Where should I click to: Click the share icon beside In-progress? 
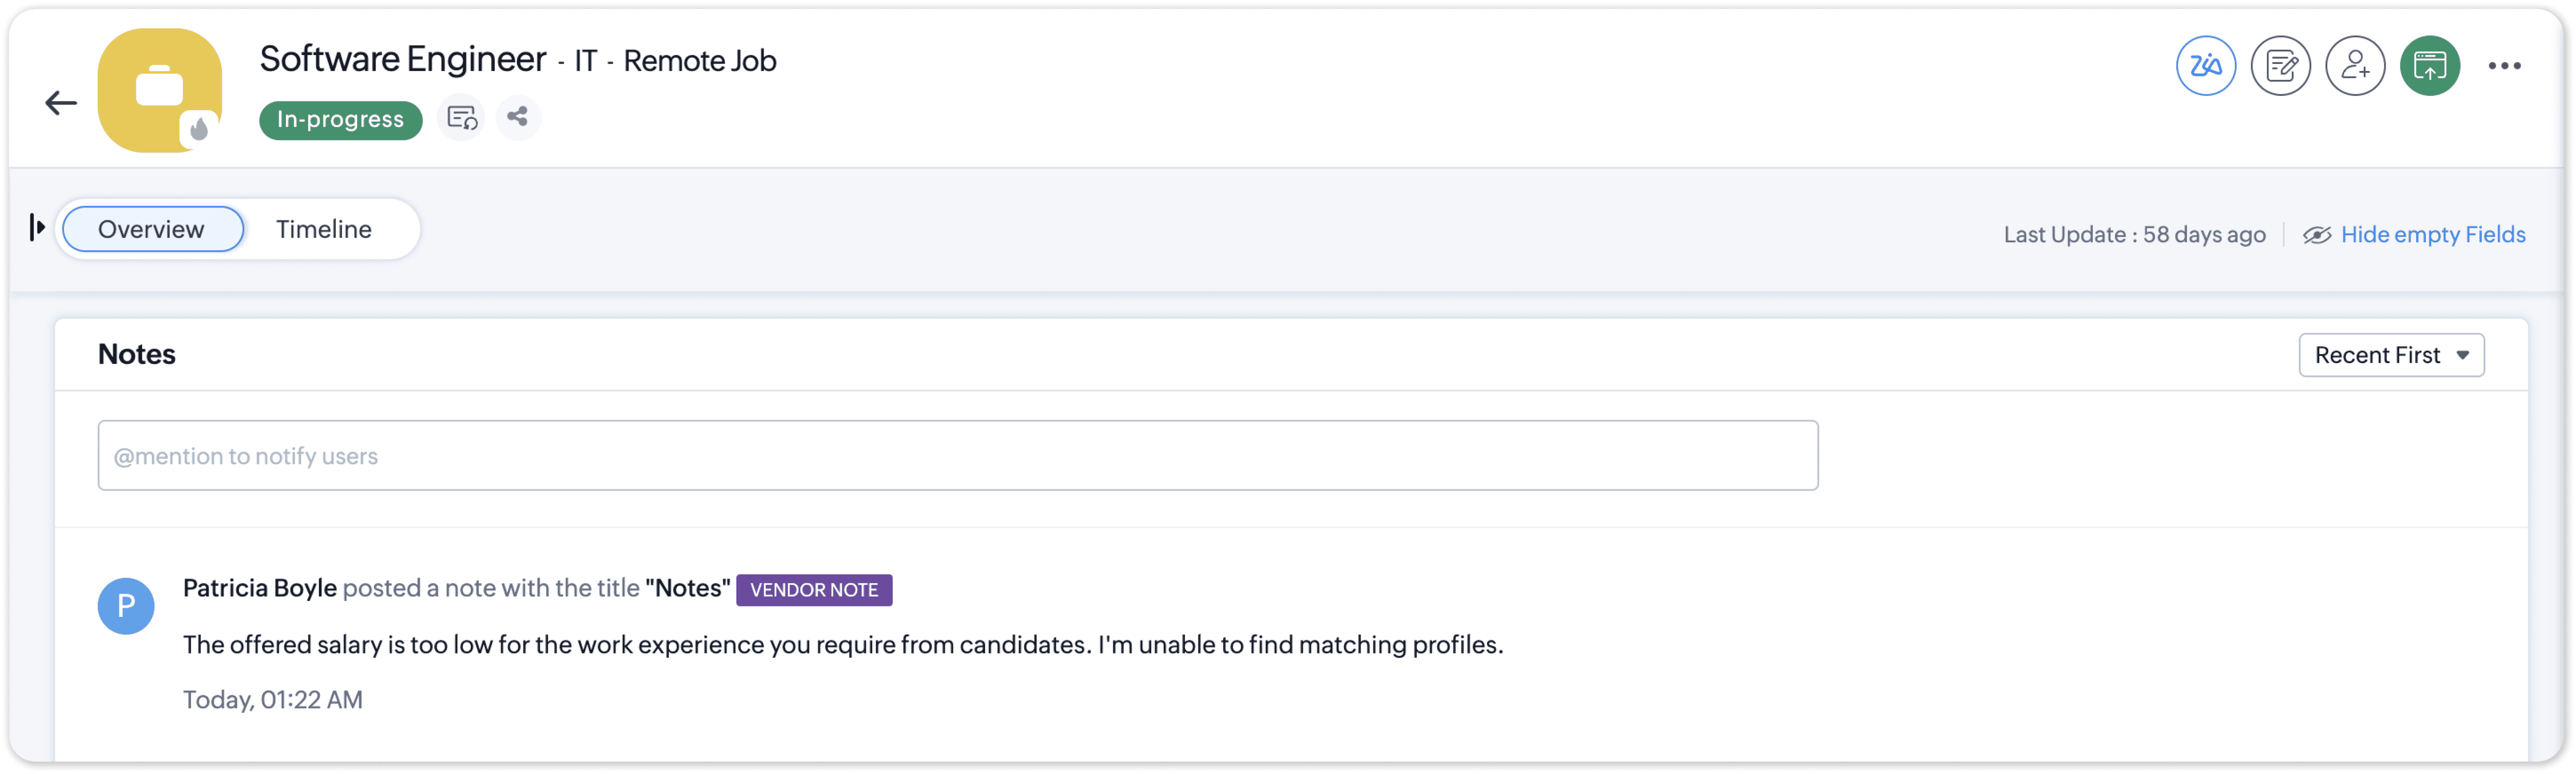517,117
